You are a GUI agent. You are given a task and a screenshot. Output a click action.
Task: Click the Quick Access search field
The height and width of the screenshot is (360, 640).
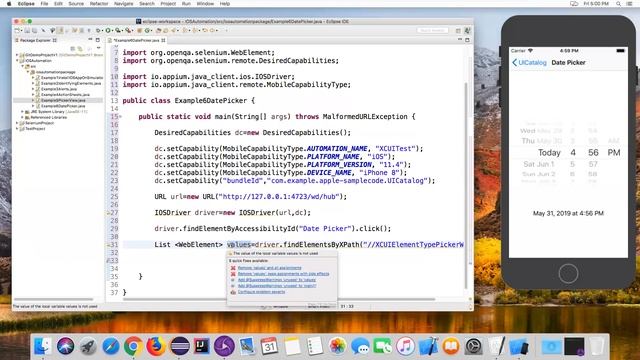[433, 31]
